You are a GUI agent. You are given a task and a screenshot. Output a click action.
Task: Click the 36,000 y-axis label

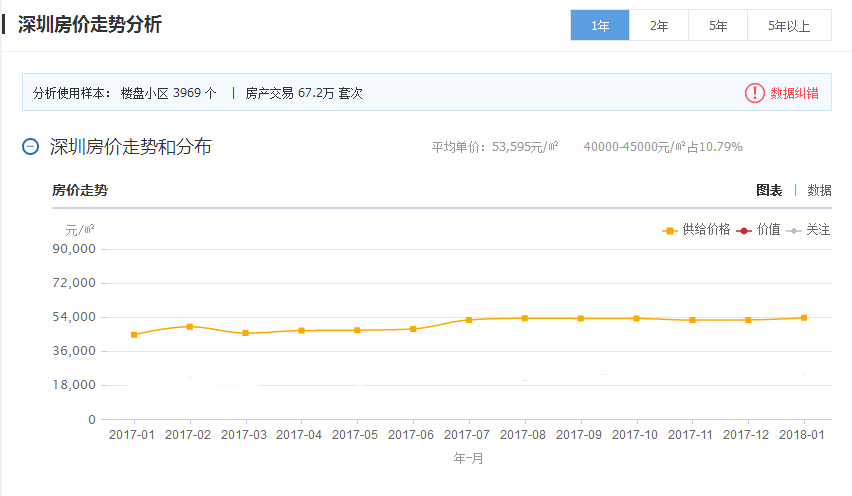tap(74, 351)
